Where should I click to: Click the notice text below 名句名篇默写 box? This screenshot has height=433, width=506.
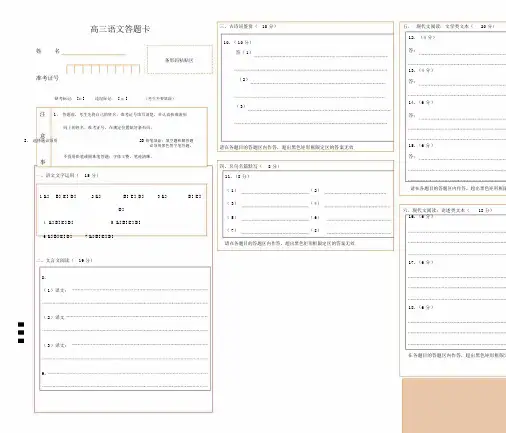(x=290, y=243)
